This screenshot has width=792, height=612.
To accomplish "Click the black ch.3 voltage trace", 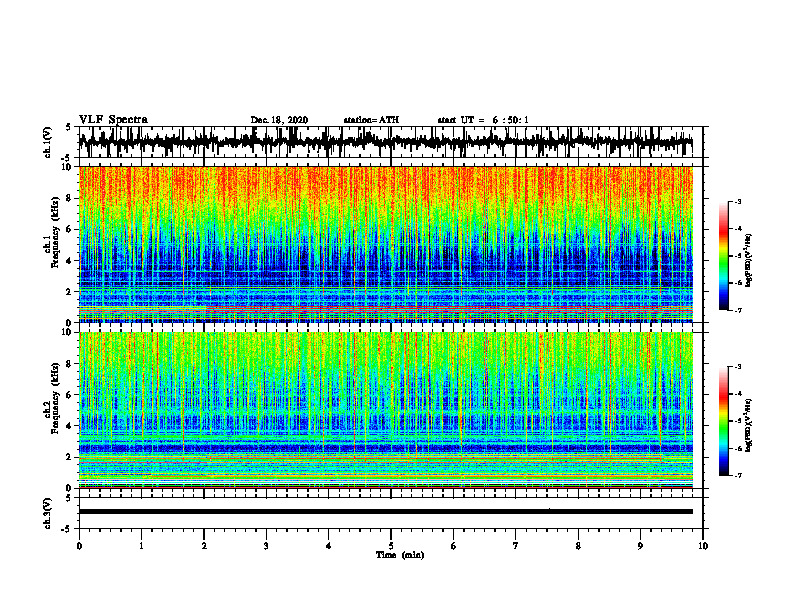I will pos(385,512).
